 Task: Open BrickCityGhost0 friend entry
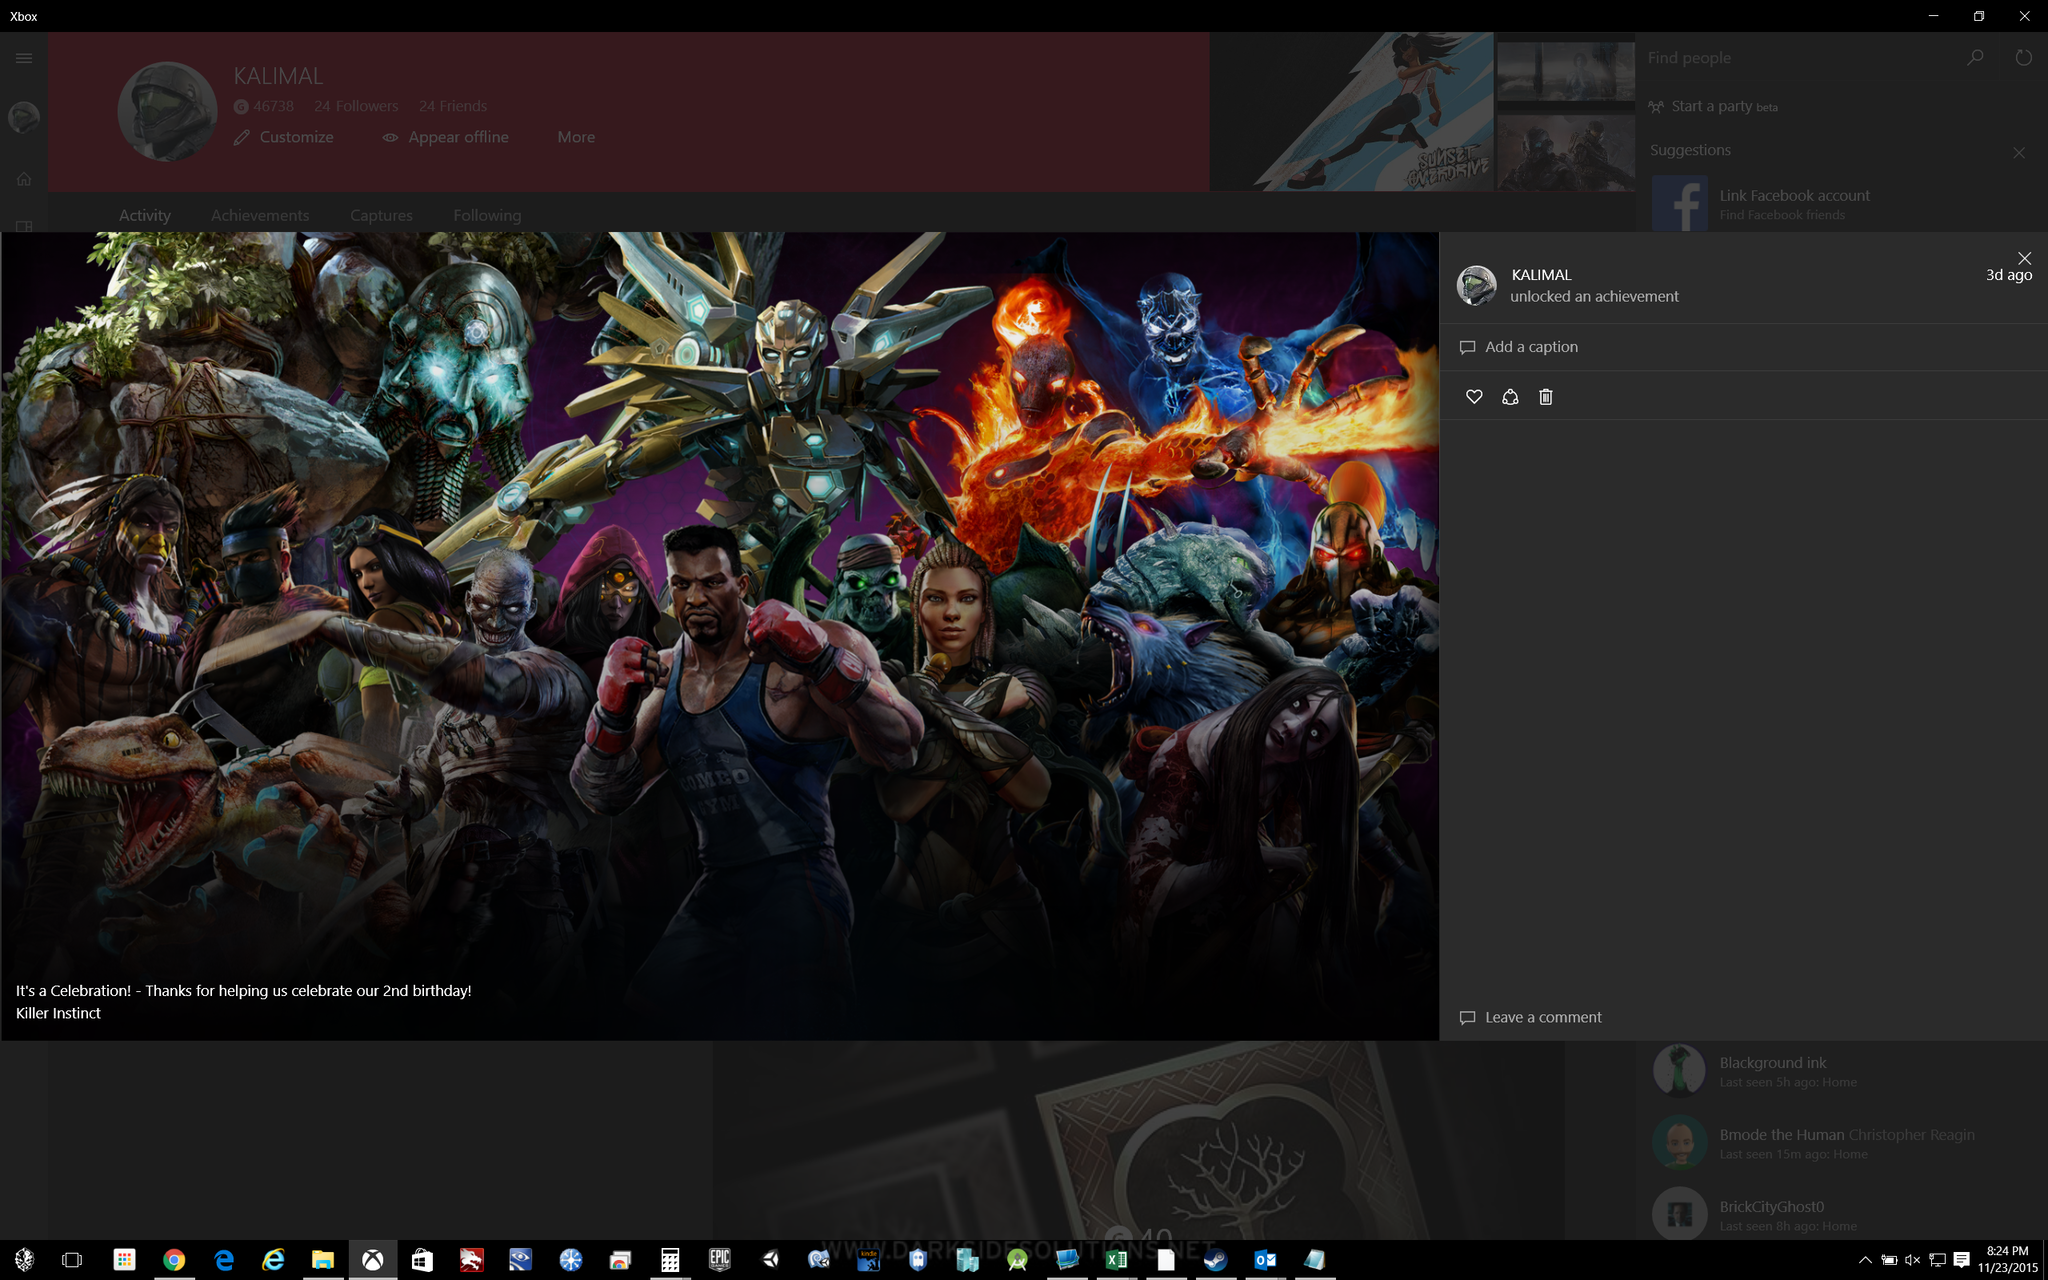coord(1840,1213)
